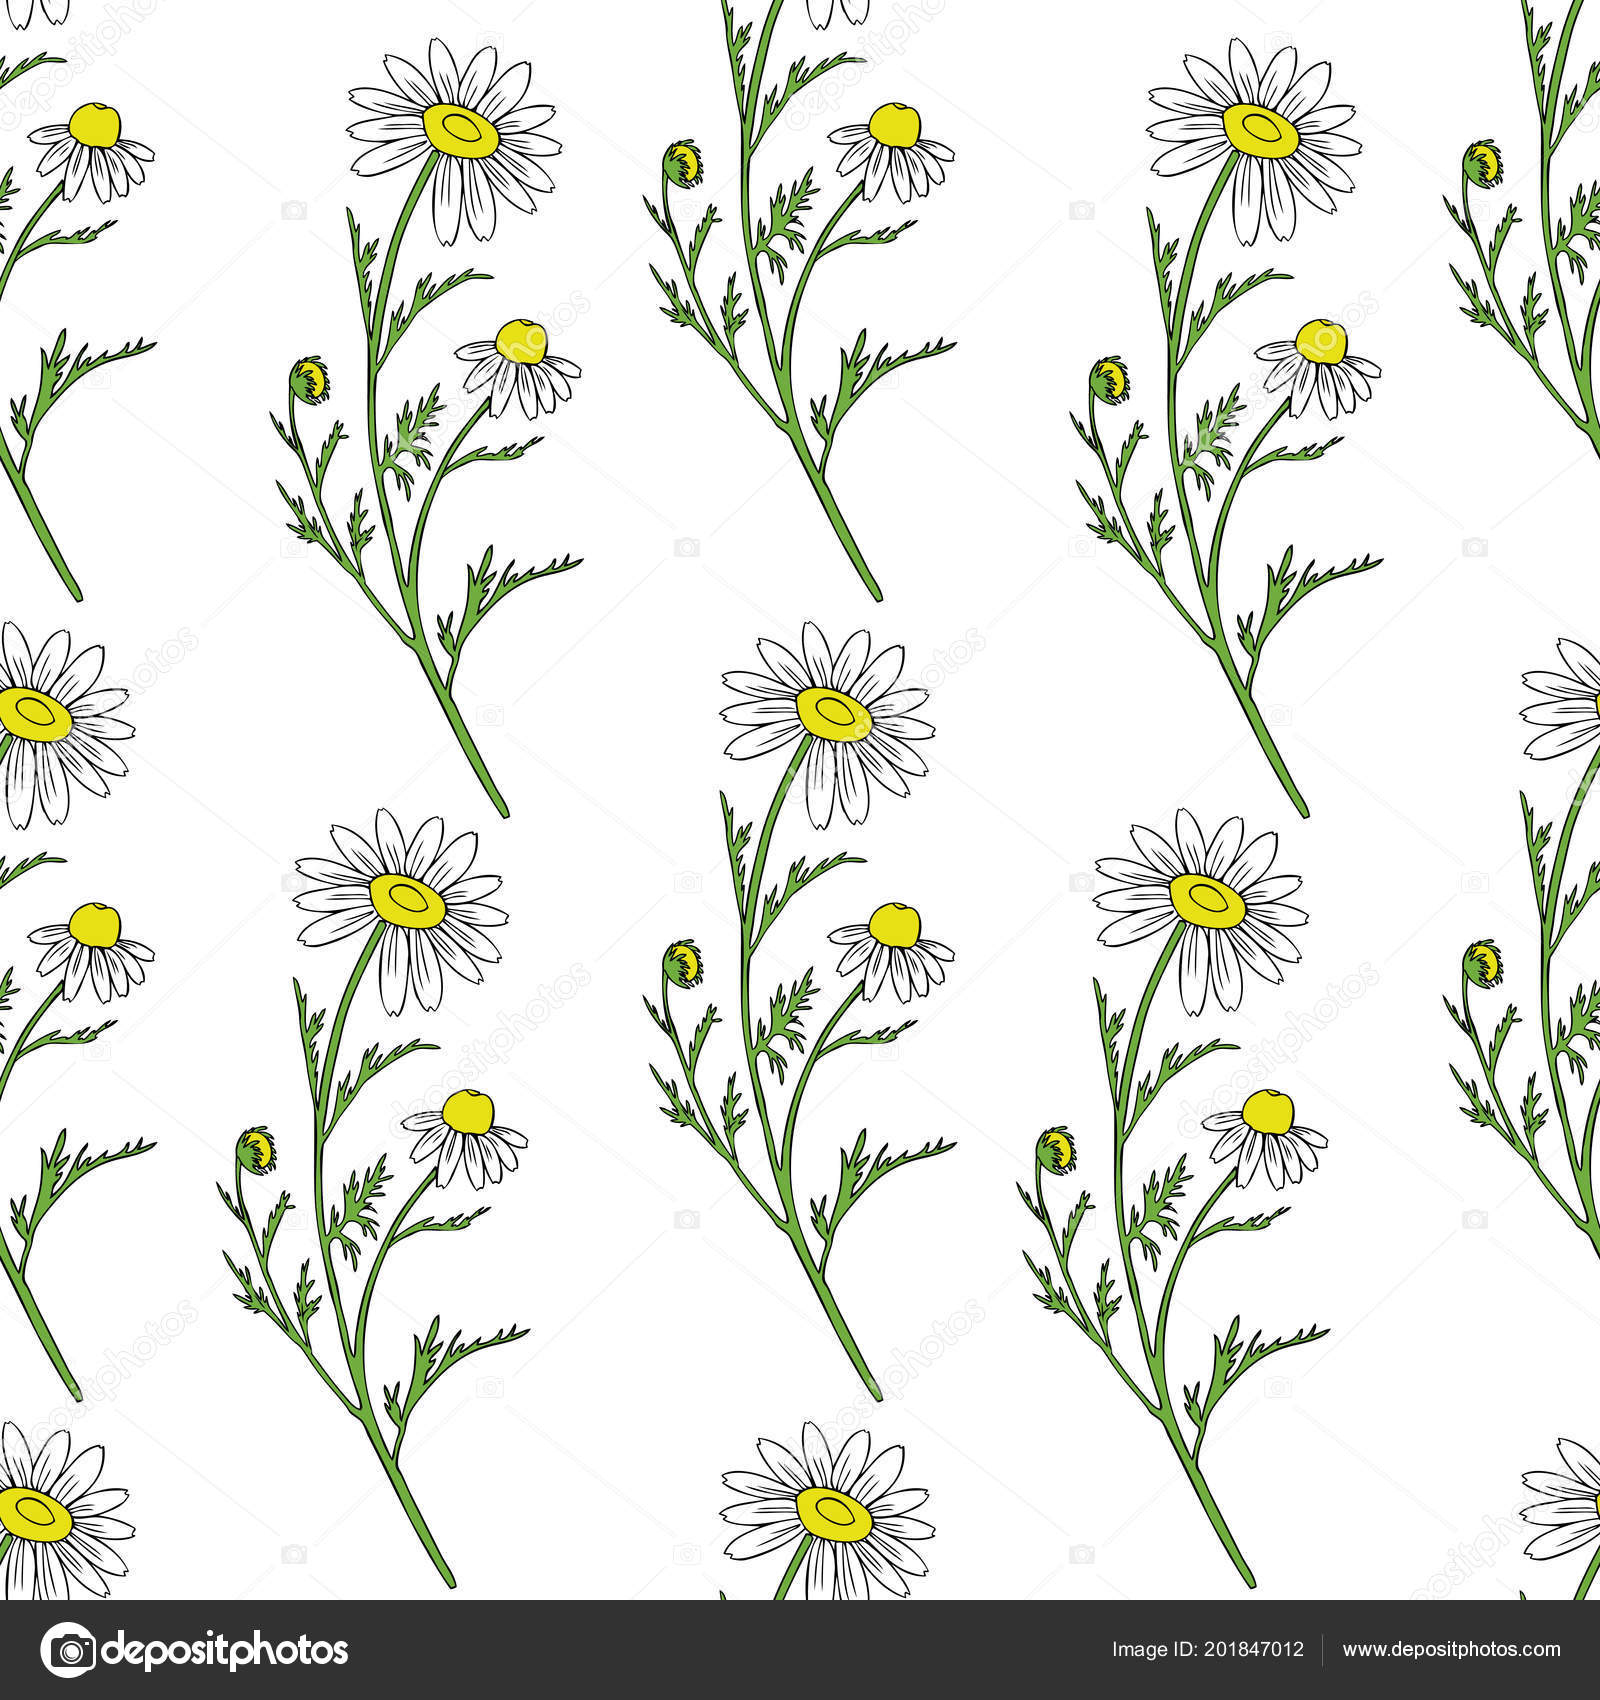Click the www.depositphotos.com URL text
Screen dimensions: 1600x1700
coord(1451,1650)
